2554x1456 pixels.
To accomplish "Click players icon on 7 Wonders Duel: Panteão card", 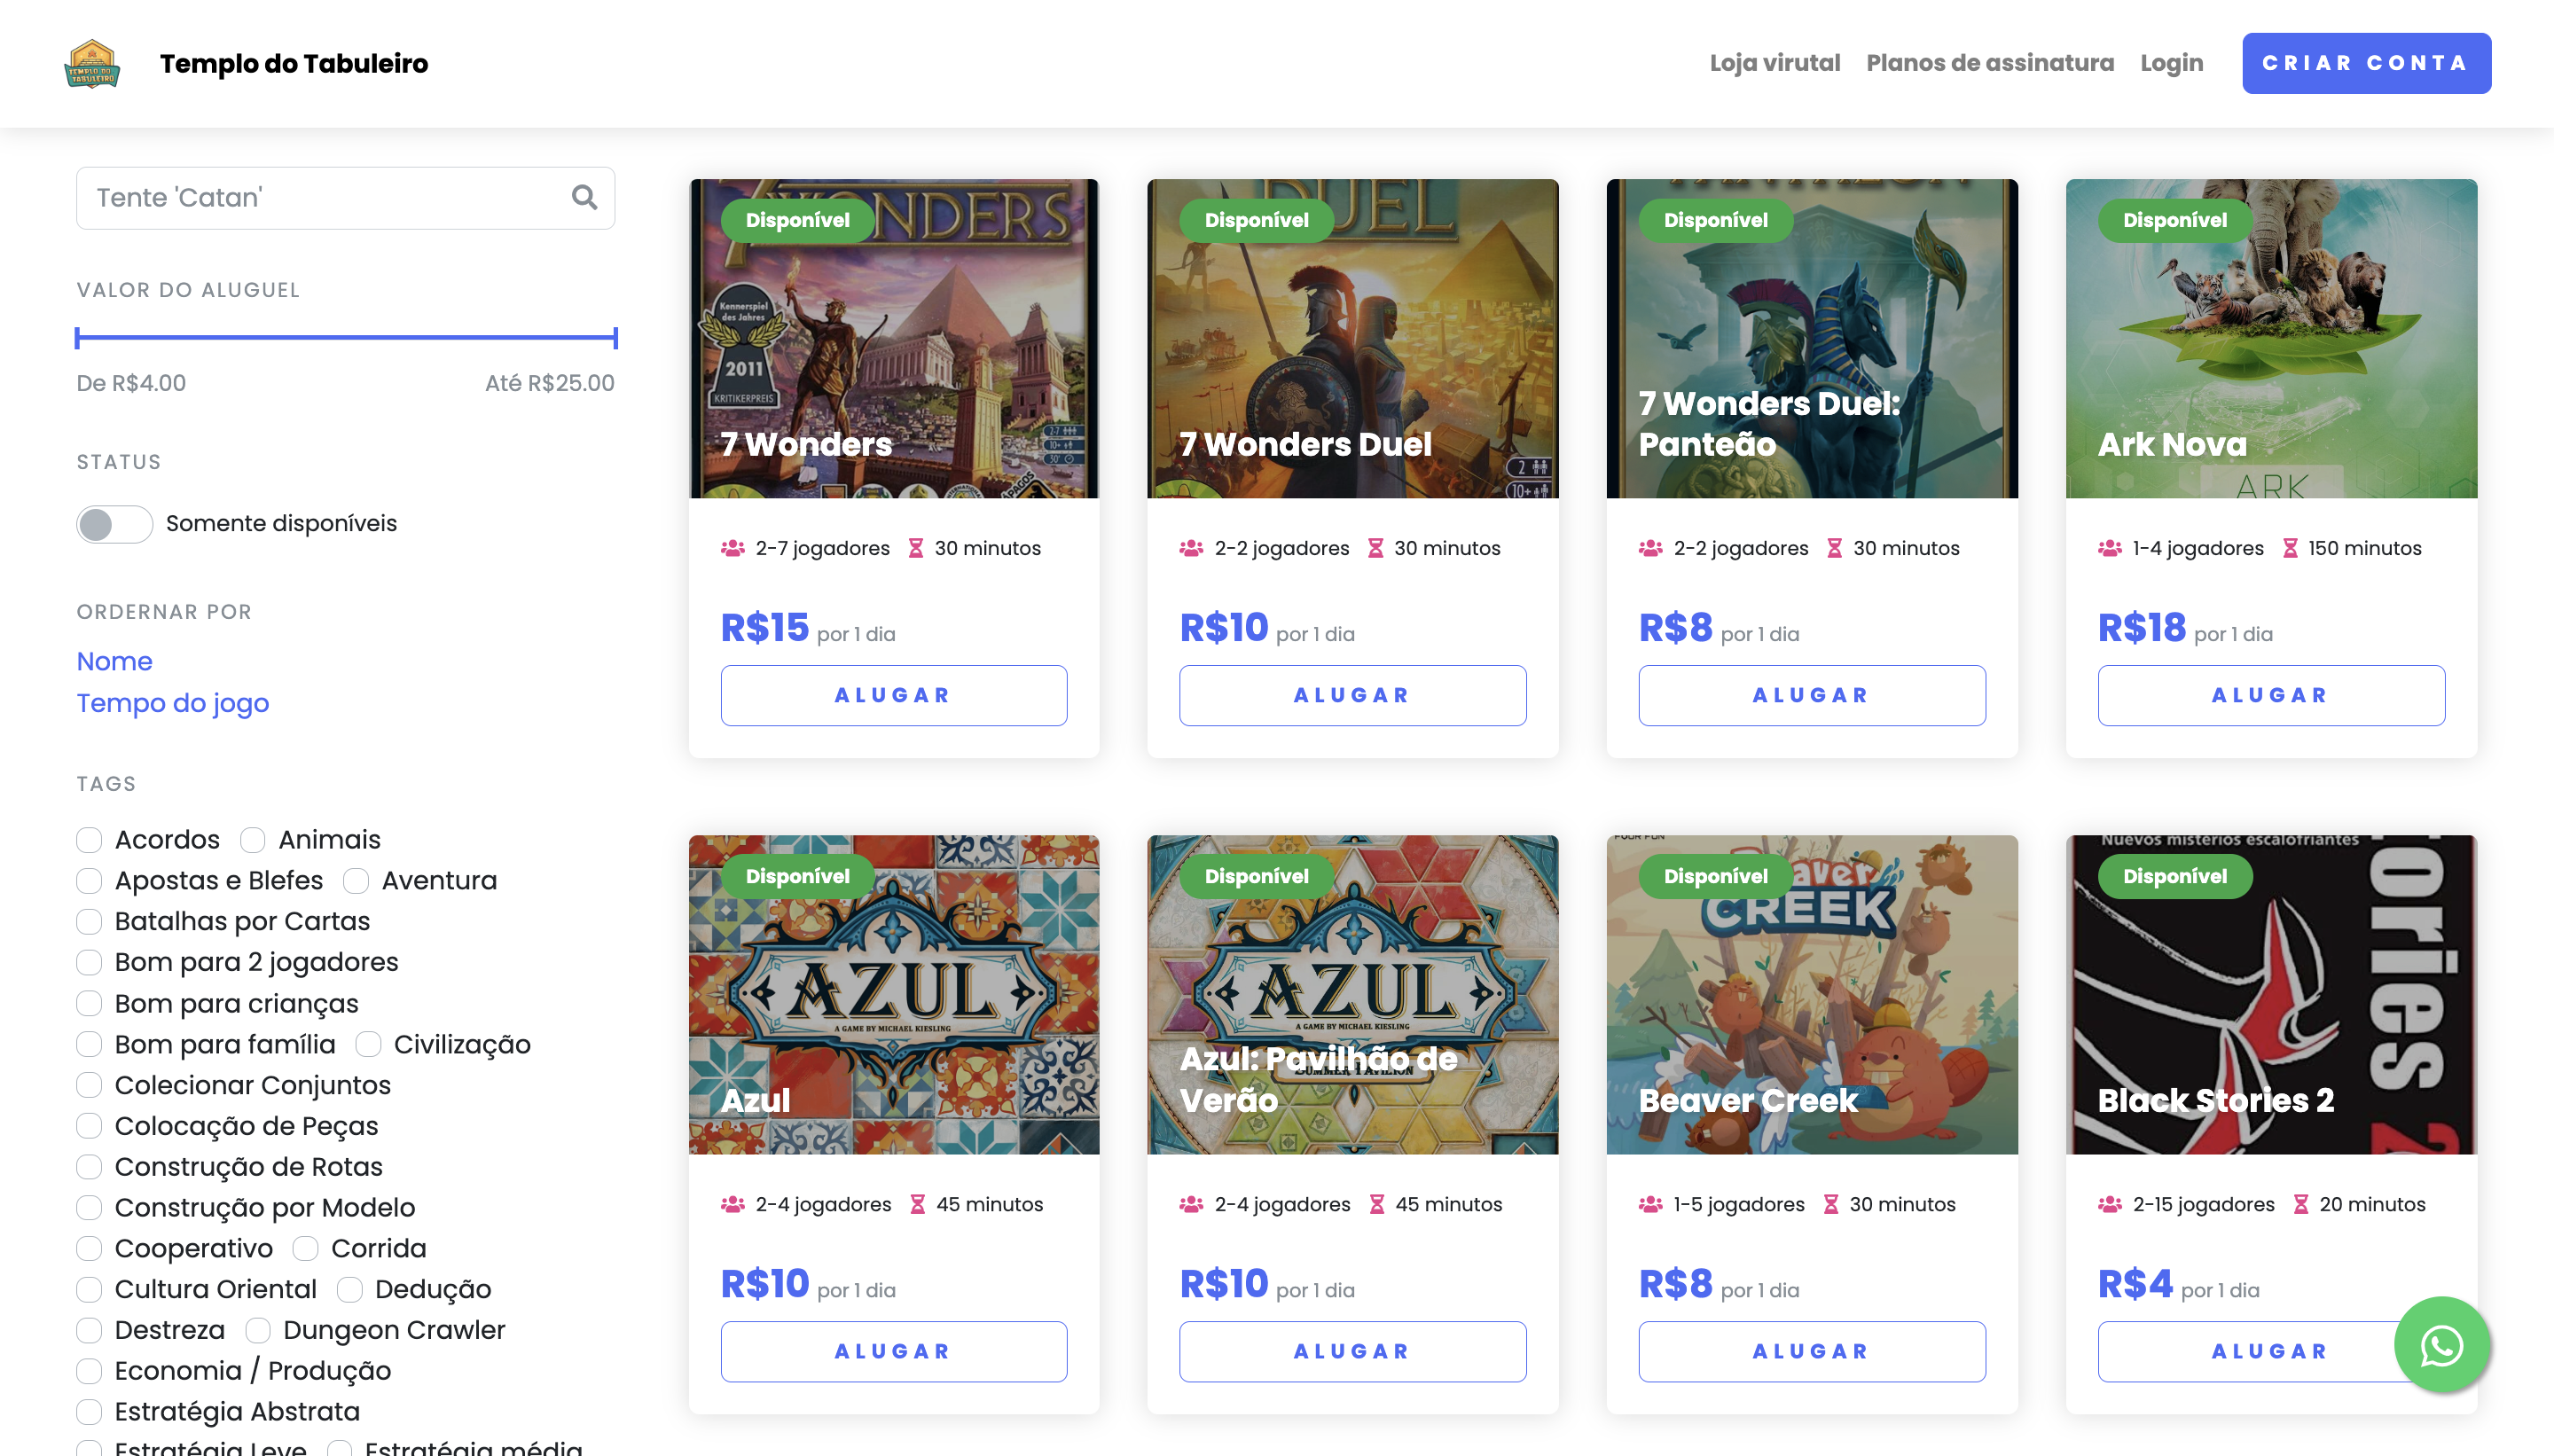I will point(1650,548).
